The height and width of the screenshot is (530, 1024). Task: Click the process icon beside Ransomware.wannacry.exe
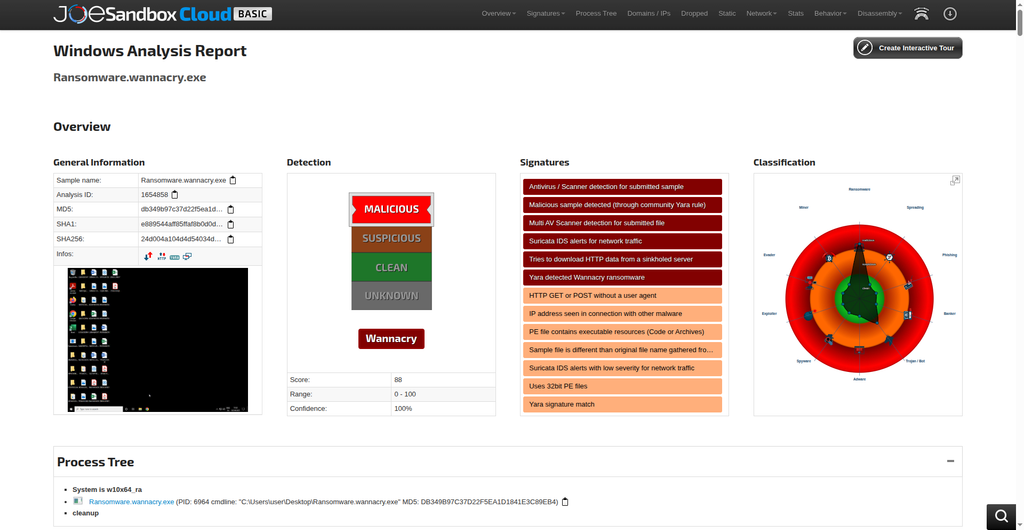pyautogui.click(x=78, y=501)
